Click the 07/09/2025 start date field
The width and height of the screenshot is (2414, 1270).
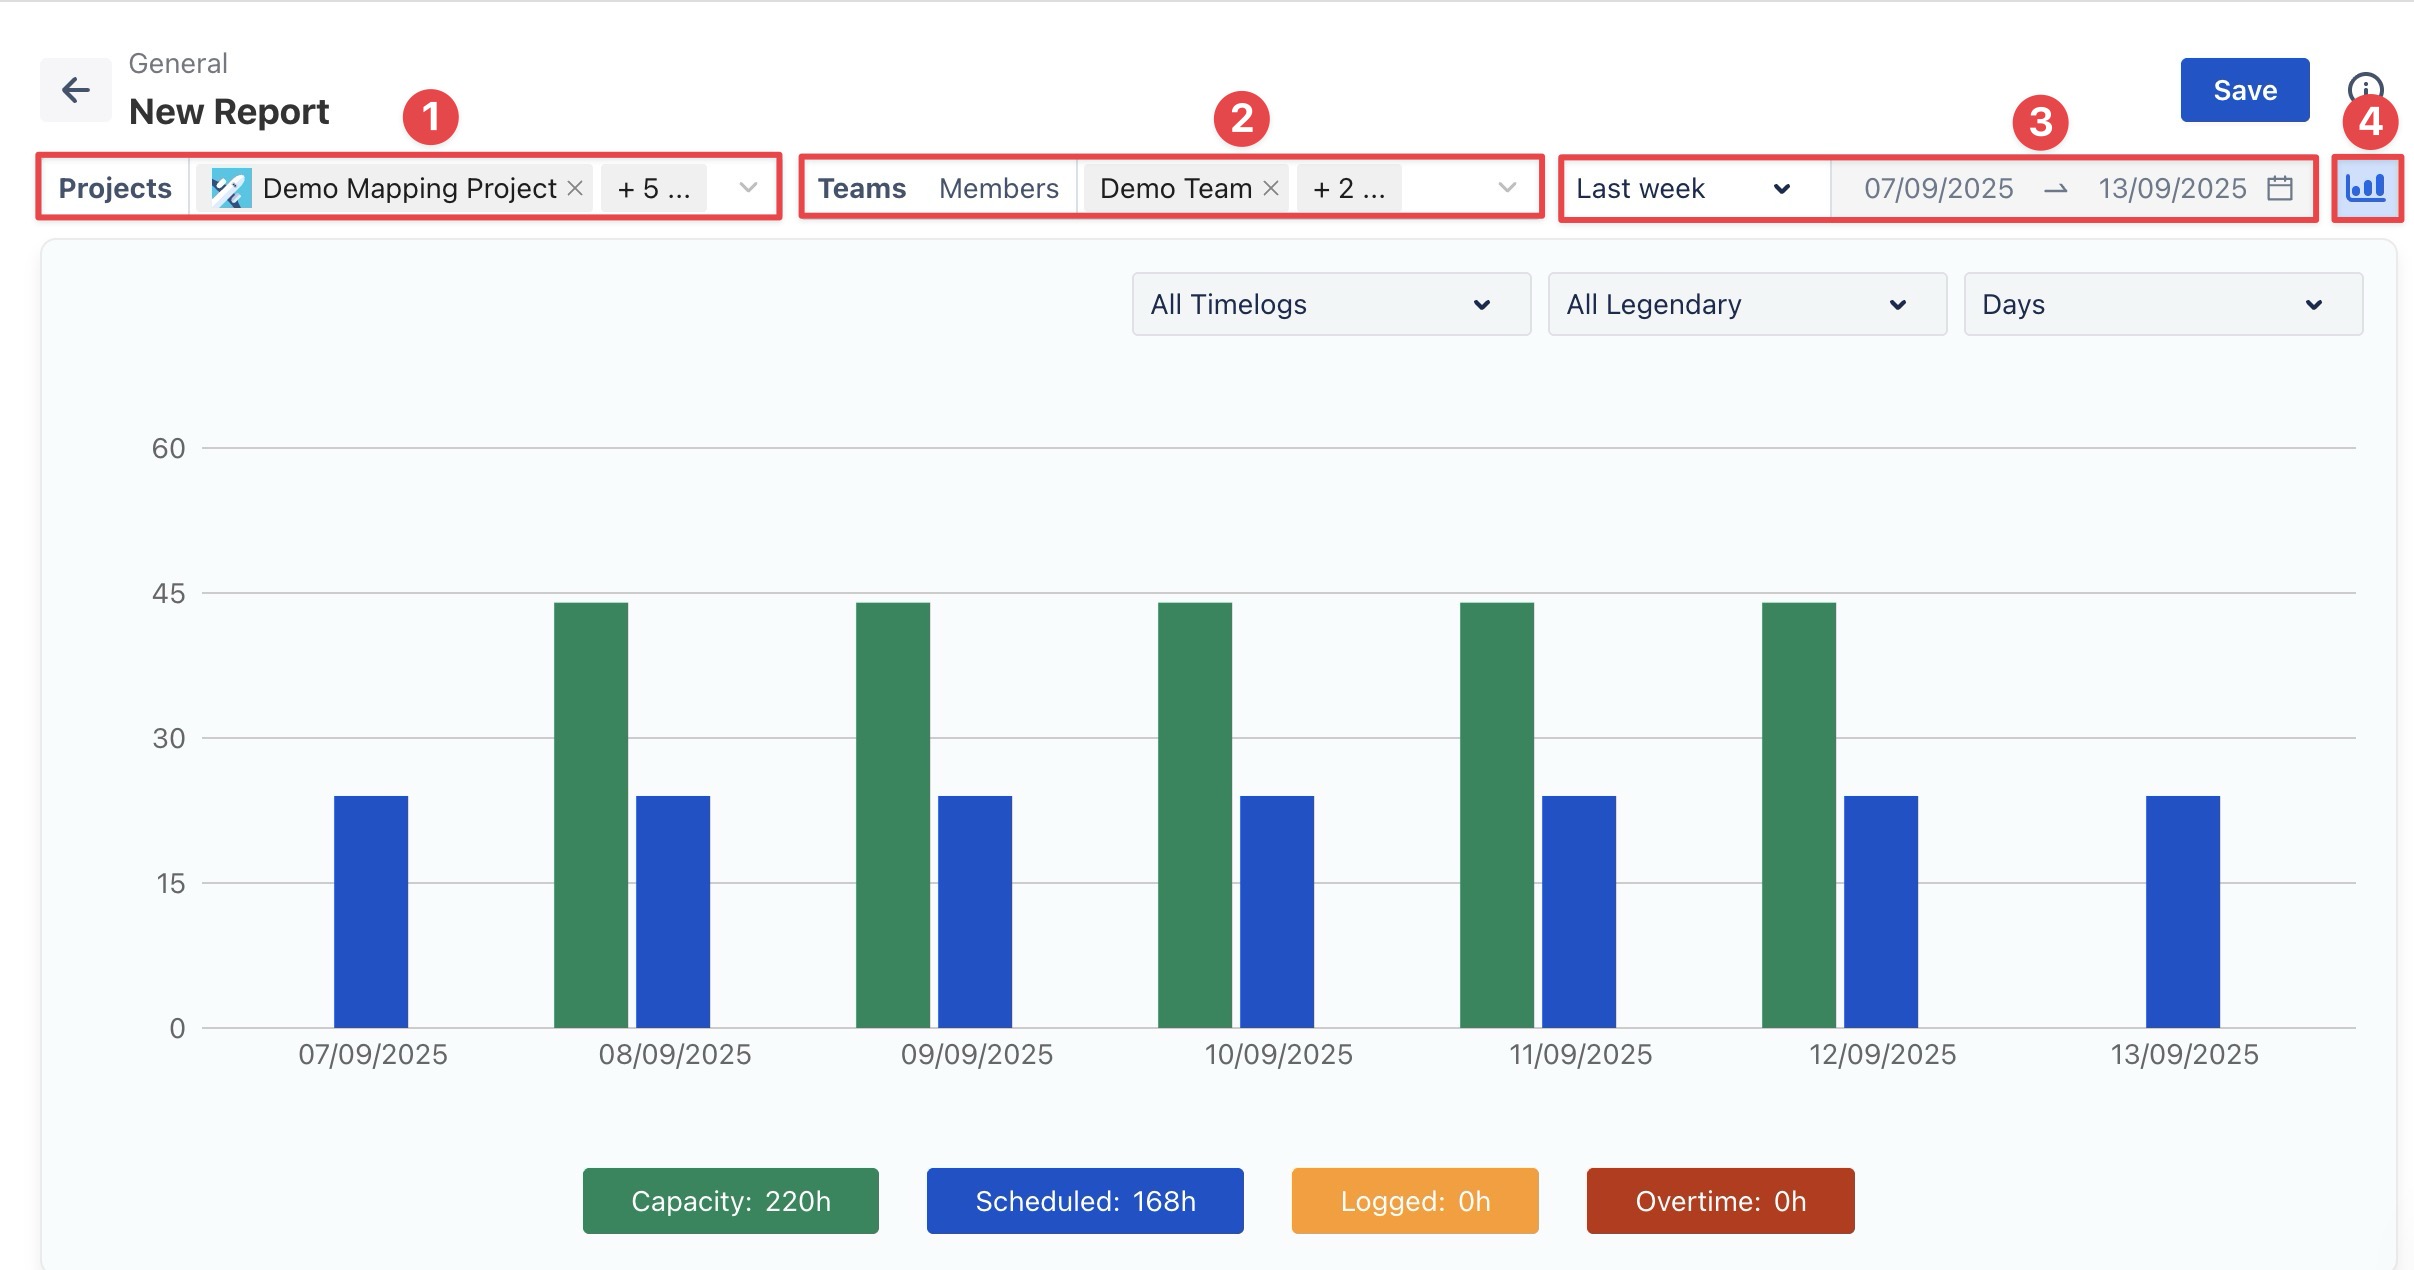click(1937, 188)
